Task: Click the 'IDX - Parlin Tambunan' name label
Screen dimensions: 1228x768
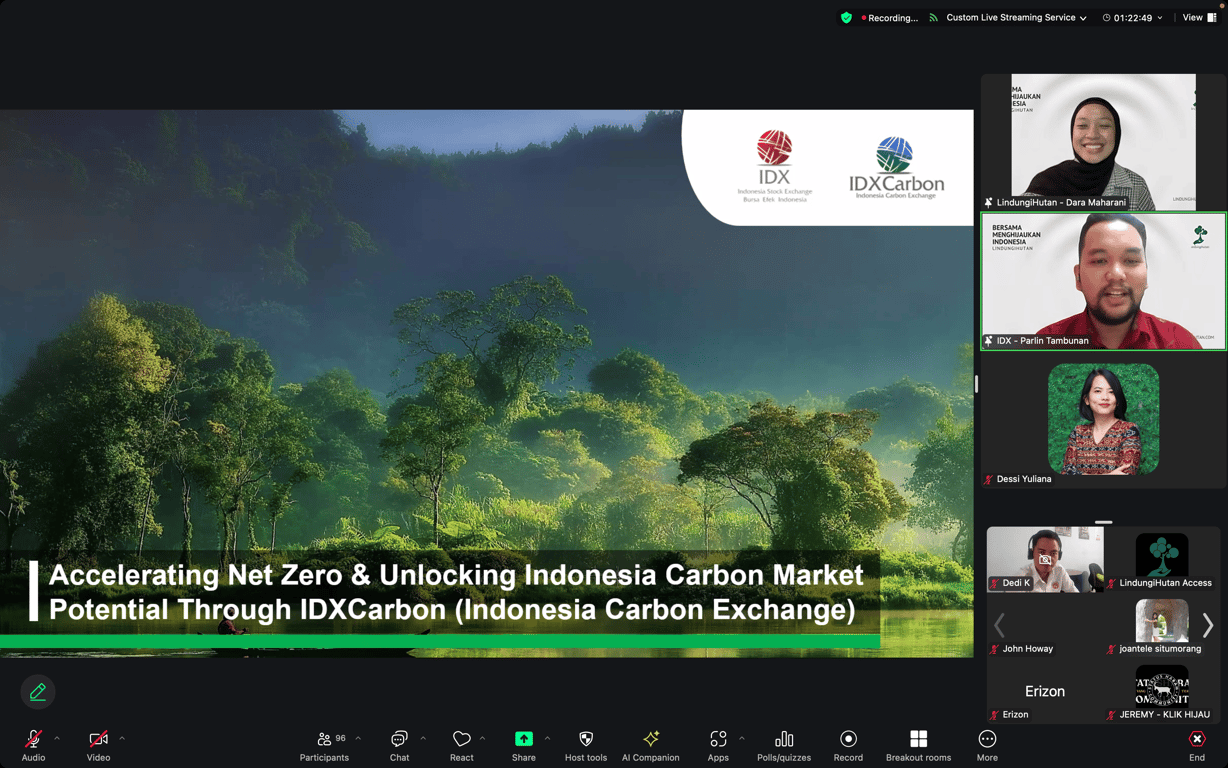Action: coord(1042,341)
